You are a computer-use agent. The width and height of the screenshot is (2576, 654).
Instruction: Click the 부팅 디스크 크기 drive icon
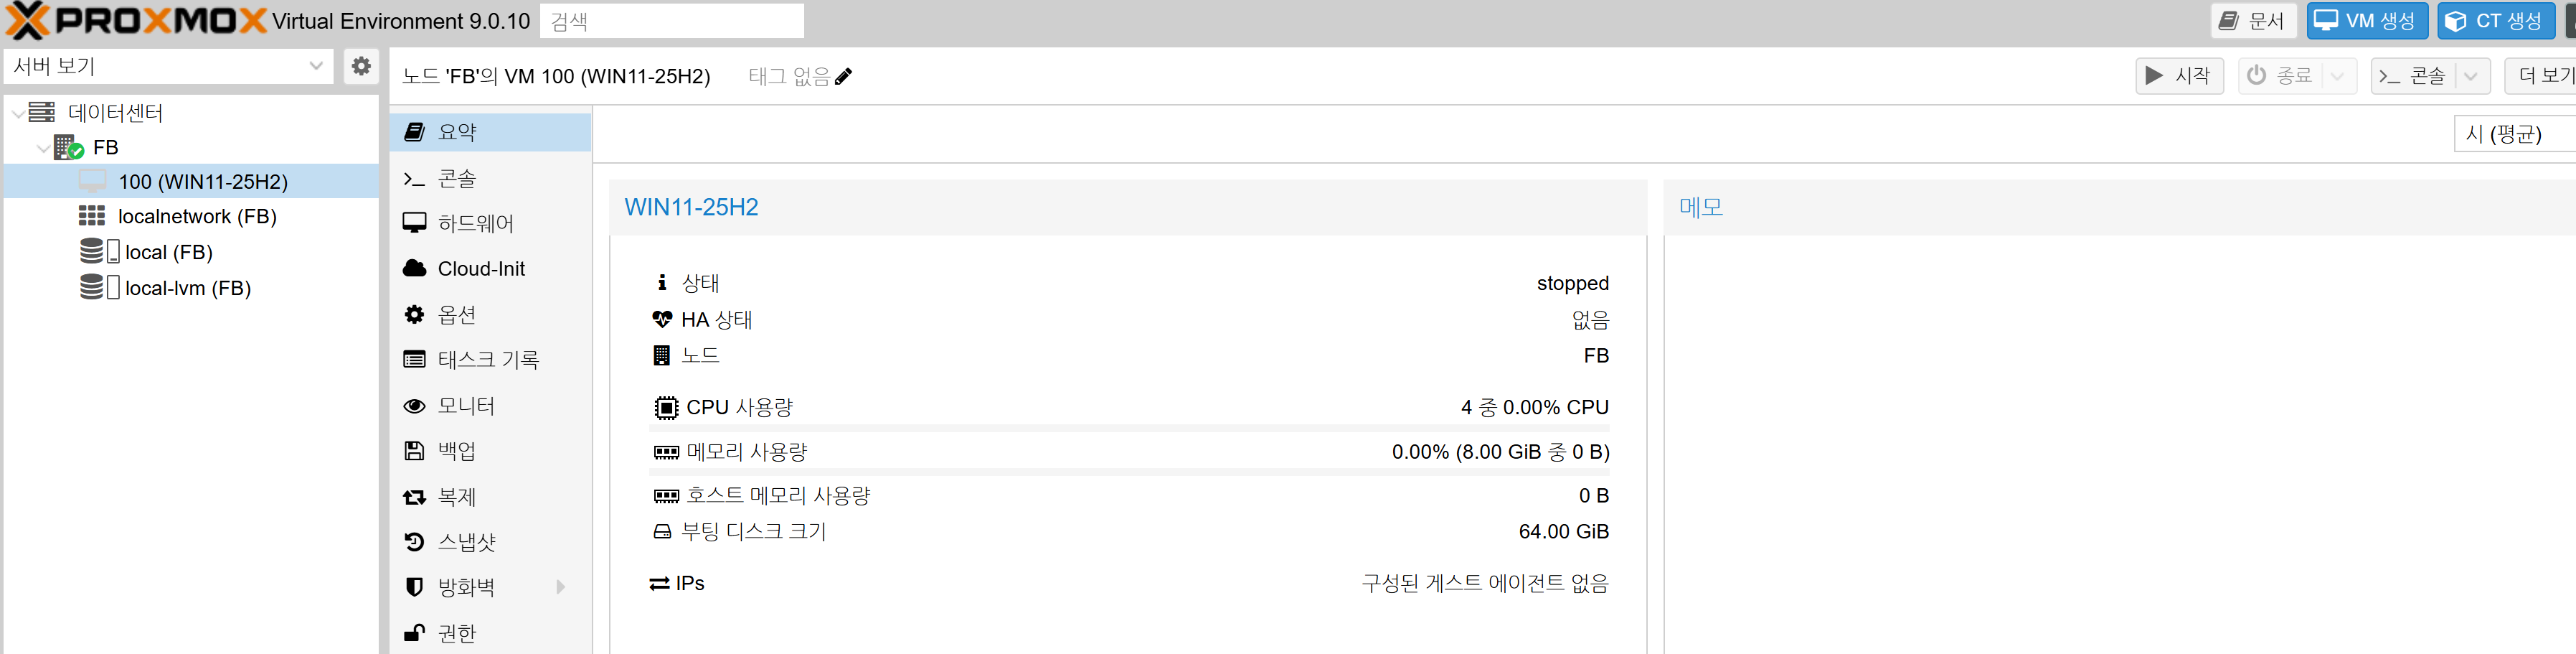tap(662, 532)
